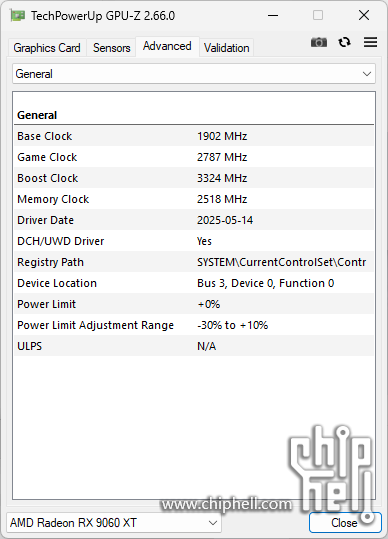Screen dimensions: 388x539
Task: Expand the General category dropdown
Action: (x=194, y=74)
